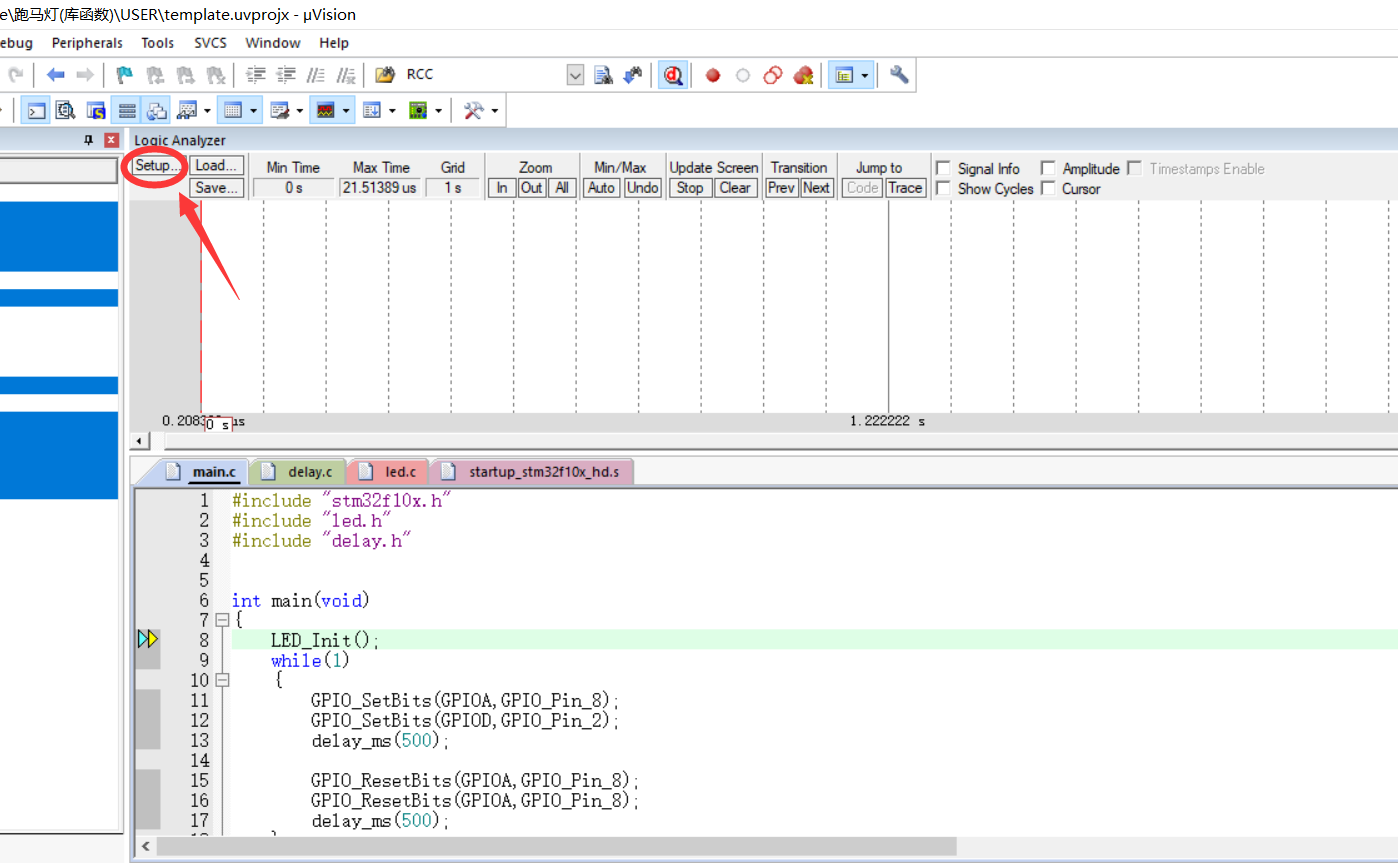The width and height of the screenshot is (1398, 863).
Task: Open the Watch windows icon
Action: click(187, 110)
